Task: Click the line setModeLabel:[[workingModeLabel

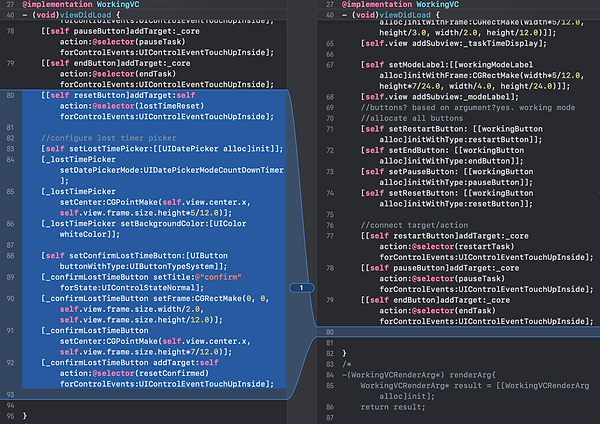Action: (x=447, y=65)
